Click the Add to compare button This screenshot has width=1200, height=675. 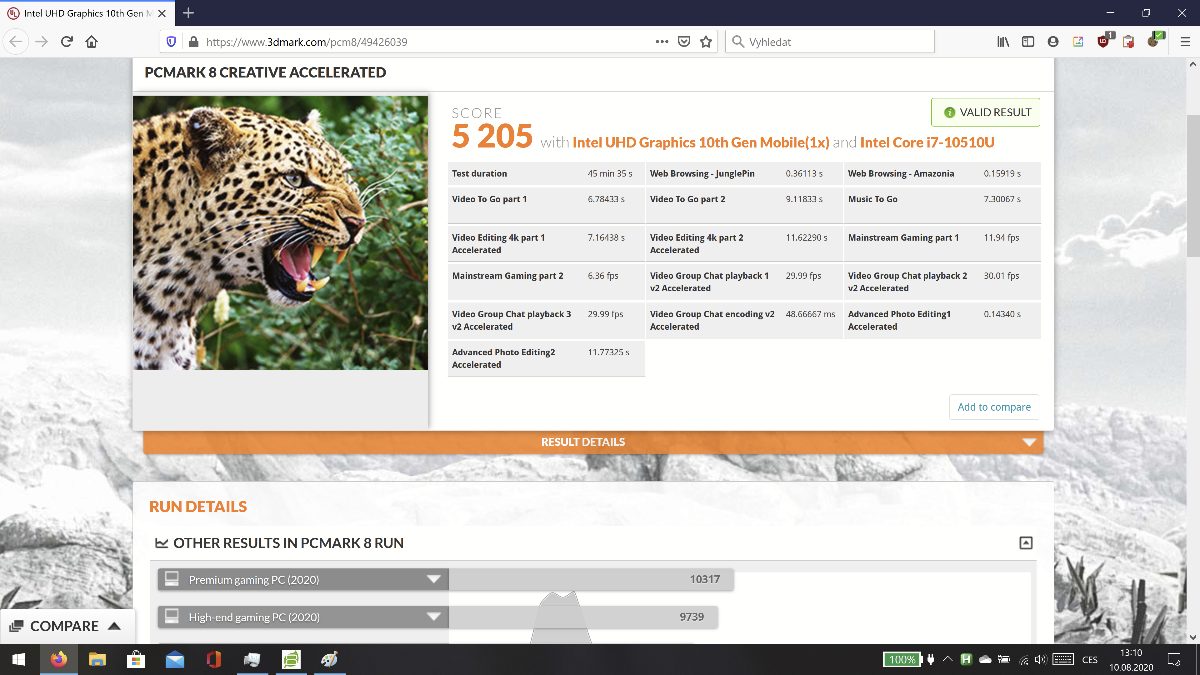[x=993, y=407]
